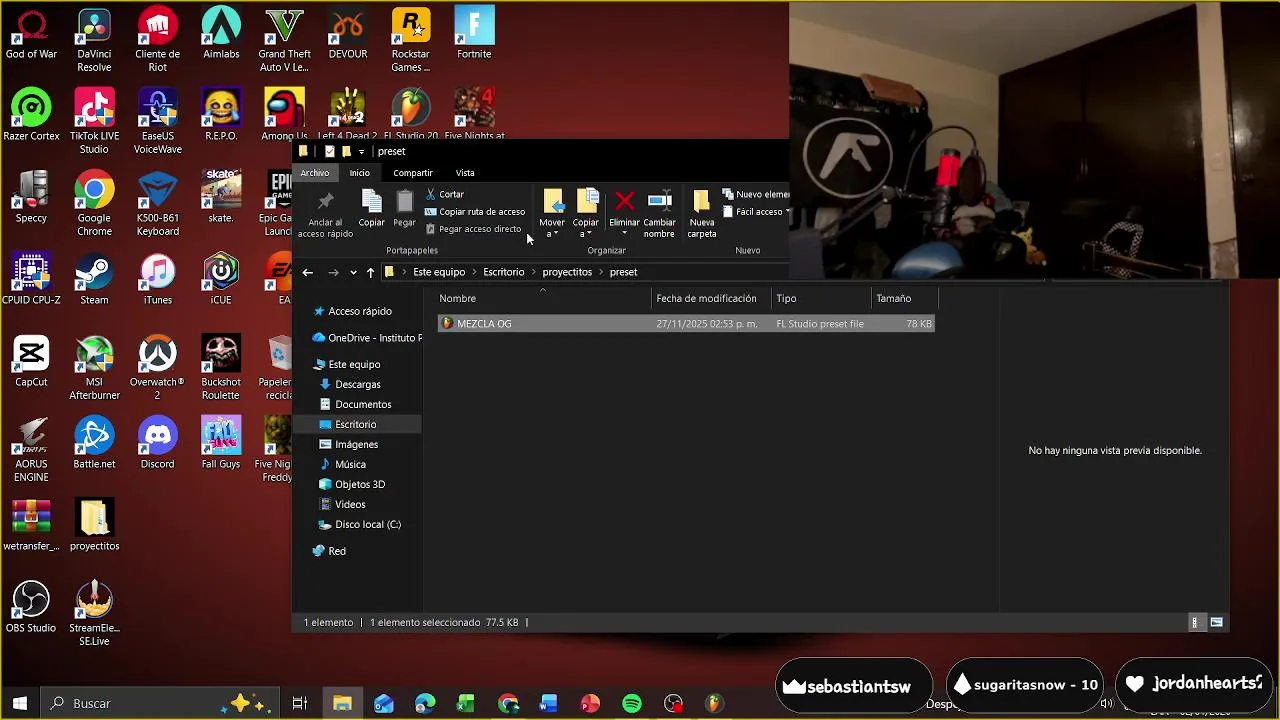Expand the Eliminar dropdown arrow
This screenshot has height=720, width=1280.
point(624,234)
